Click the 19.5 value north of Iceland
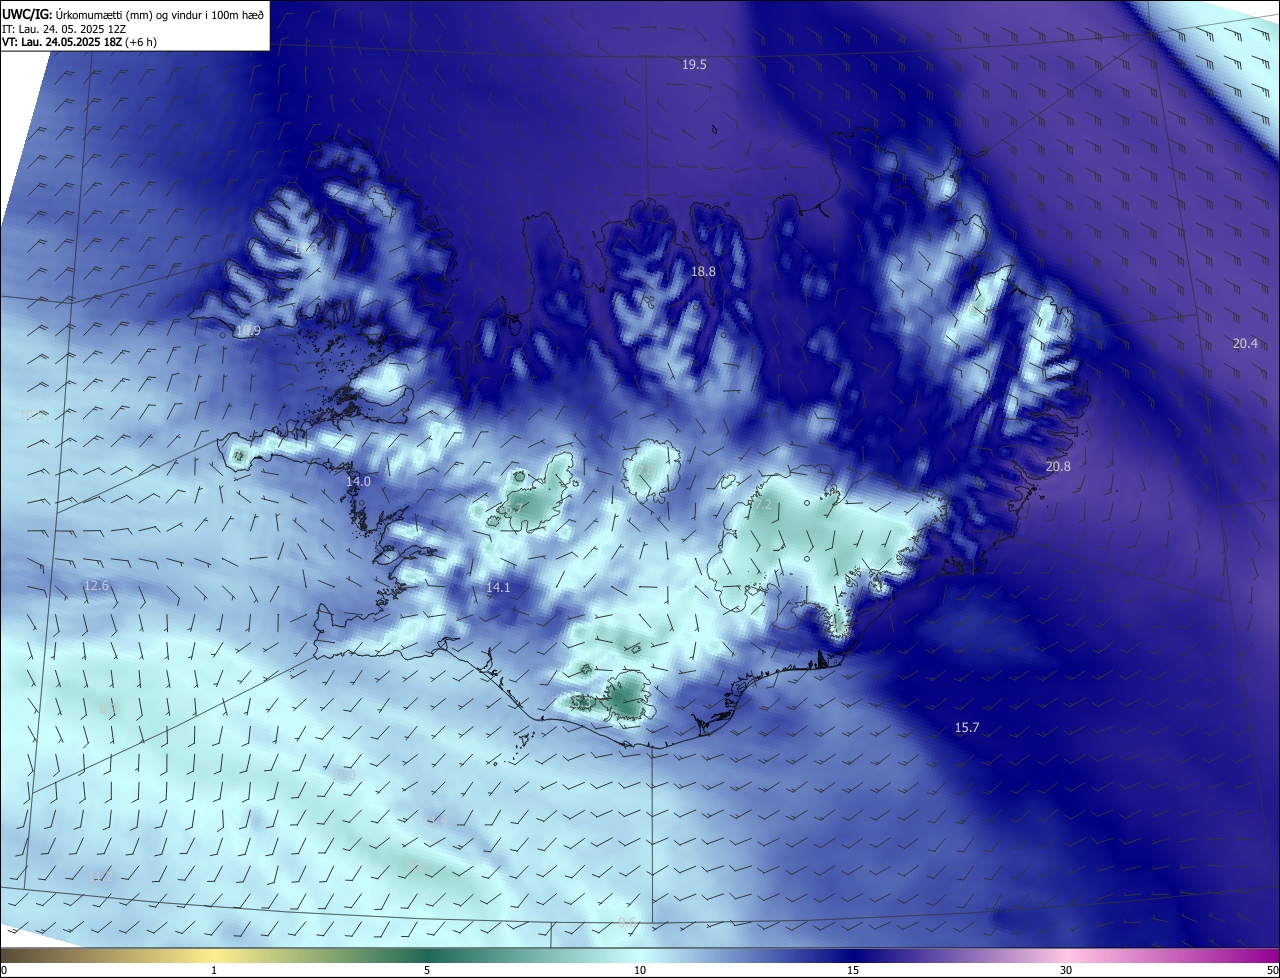 pyautogui.click(x=694, y=64)
